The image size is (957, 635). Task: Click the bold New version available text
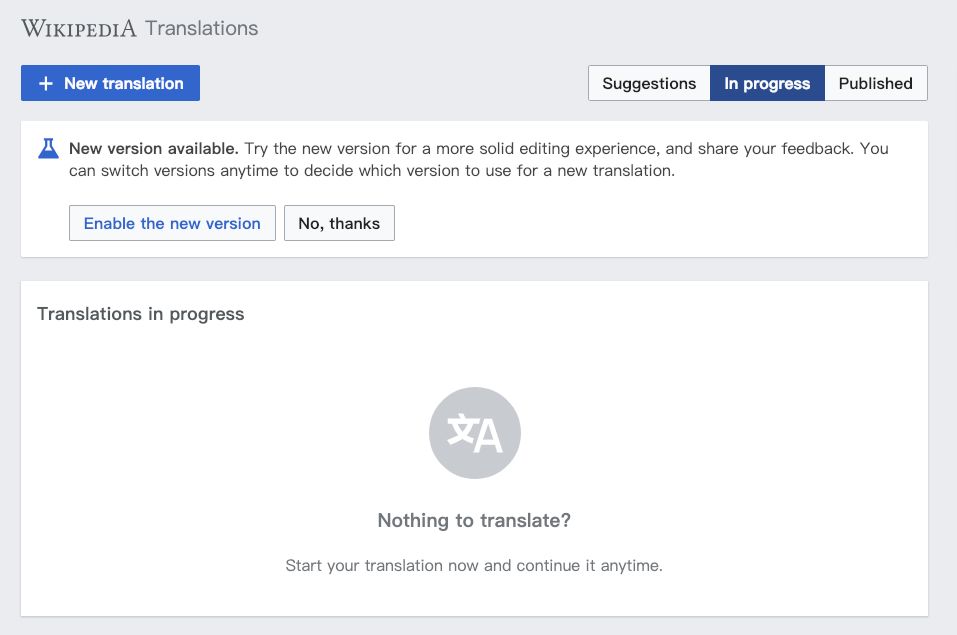(x=154, y=149)
